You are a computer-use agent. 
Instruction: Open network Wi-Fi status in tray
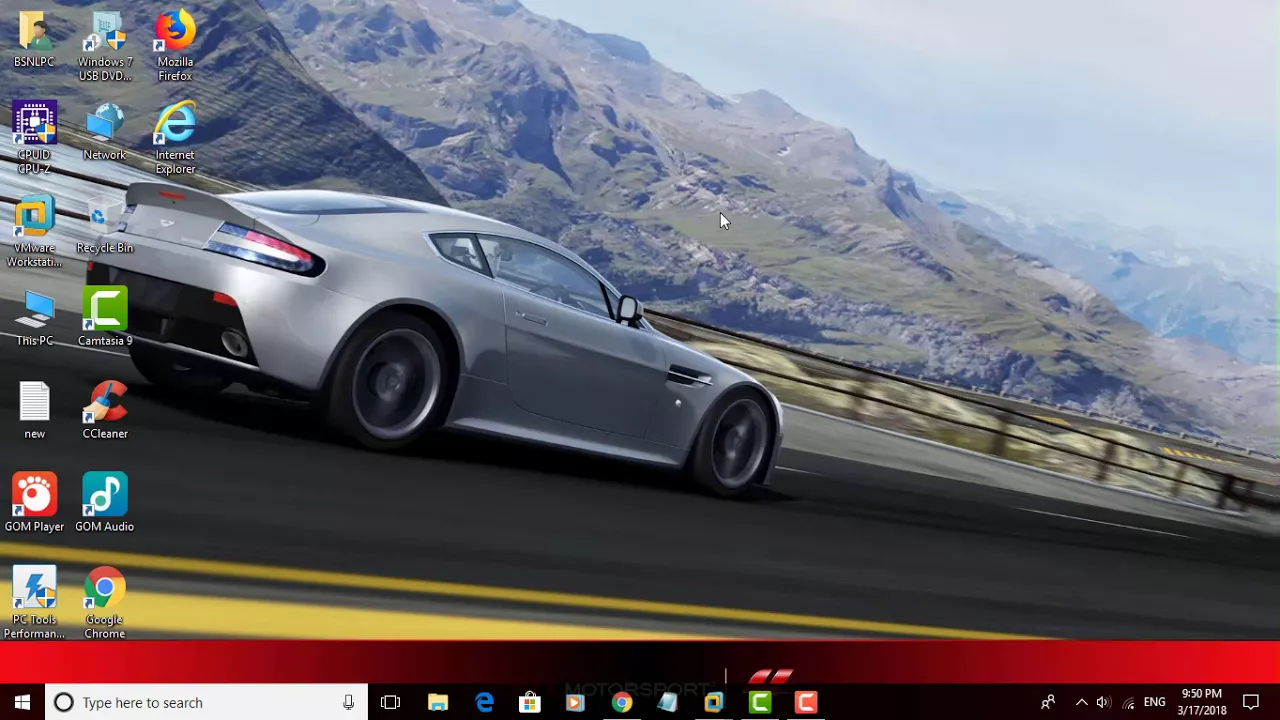1128,702
